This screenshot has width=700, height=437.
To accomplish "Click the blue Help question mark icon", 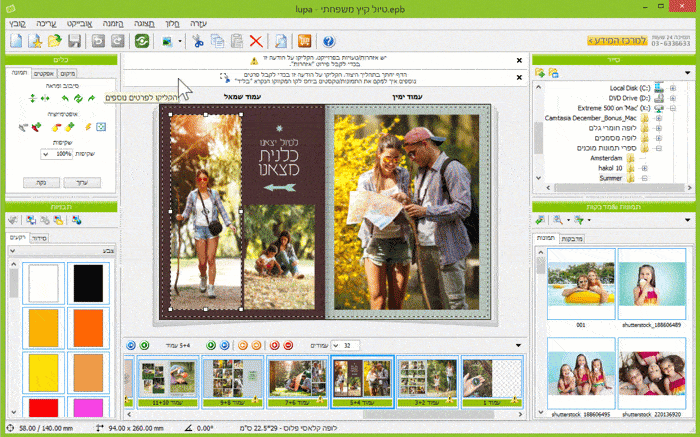I will pos(329,41).
